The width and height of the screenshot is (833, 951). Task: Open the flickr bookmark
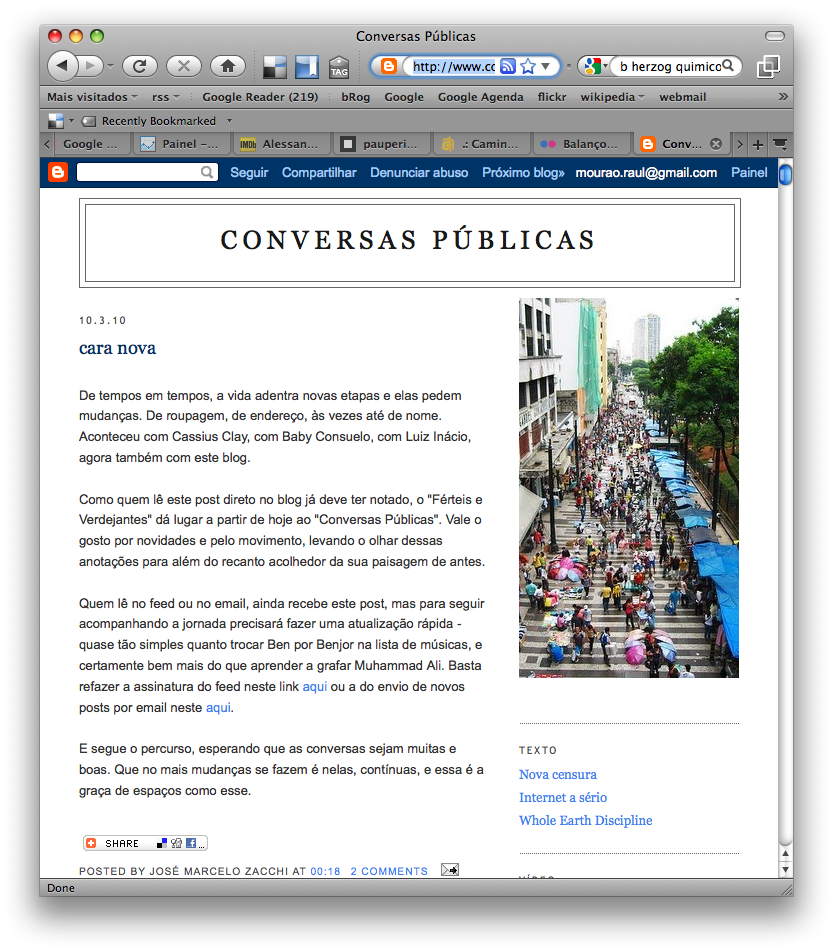[551, 97]
